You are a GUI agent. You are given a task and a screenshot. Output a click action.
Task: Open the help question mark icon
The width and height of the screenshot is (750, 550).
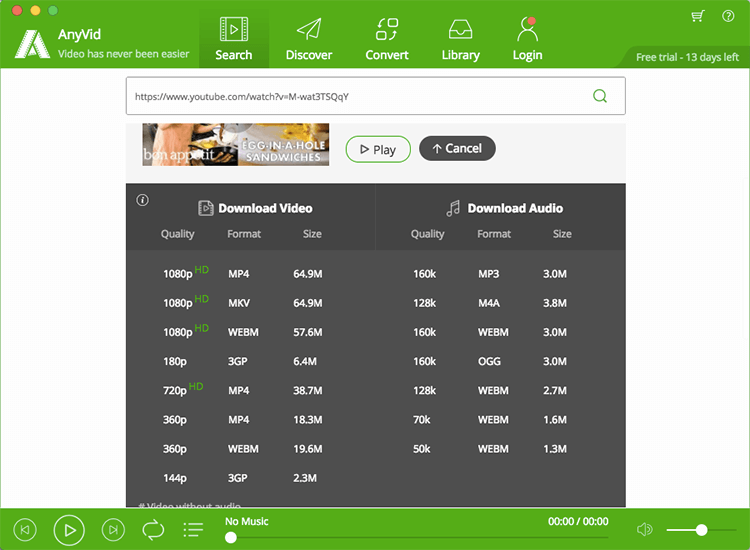(x=728, y=16)
